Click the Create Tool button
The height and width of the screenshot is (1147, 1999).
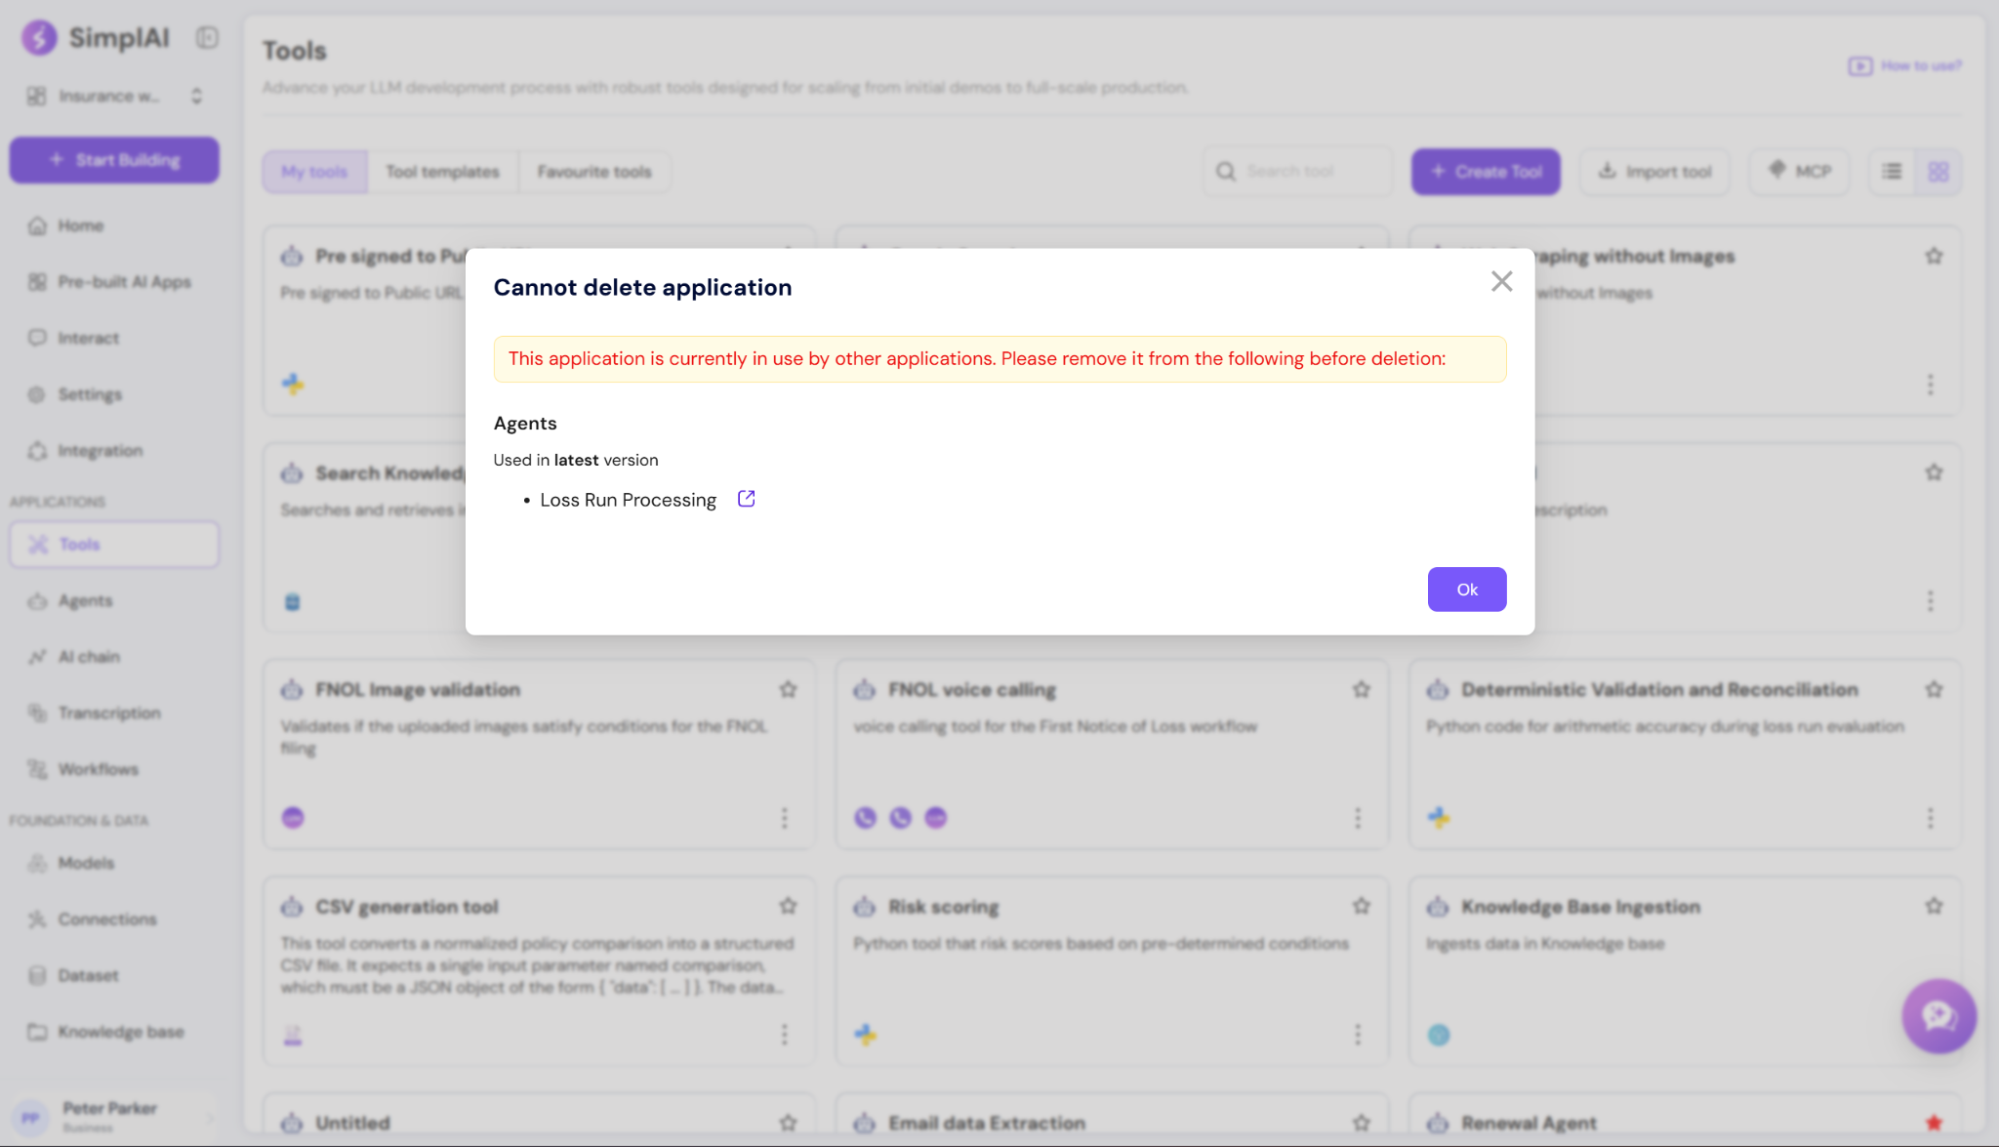(1485, 172)
